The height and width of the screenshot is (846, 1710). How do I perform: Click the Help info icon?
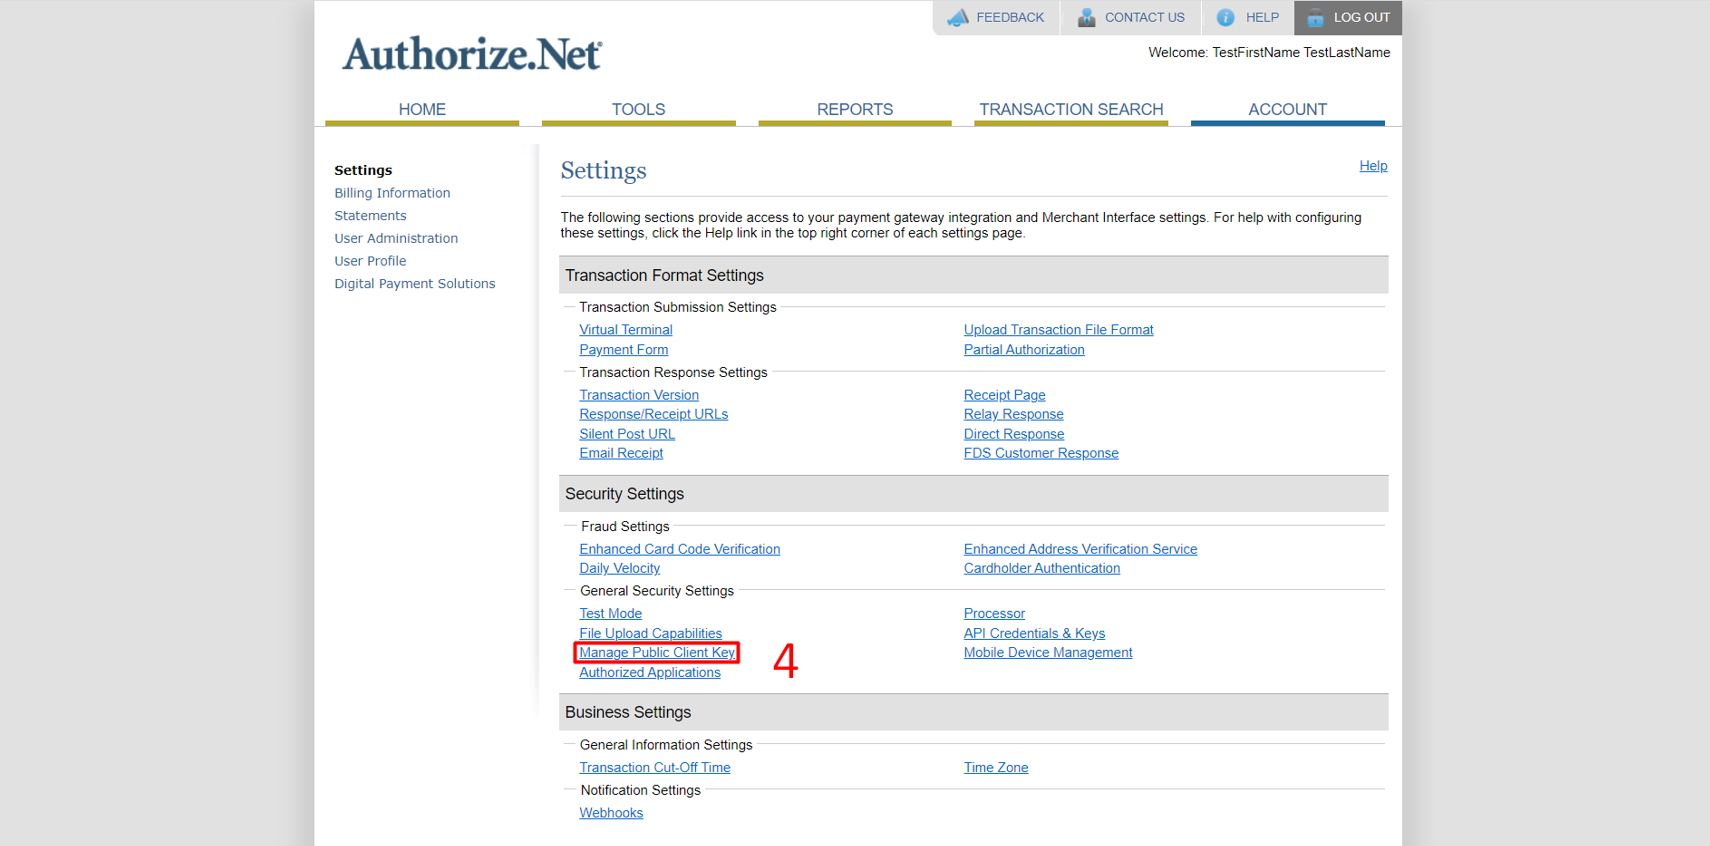point(1225,18)
